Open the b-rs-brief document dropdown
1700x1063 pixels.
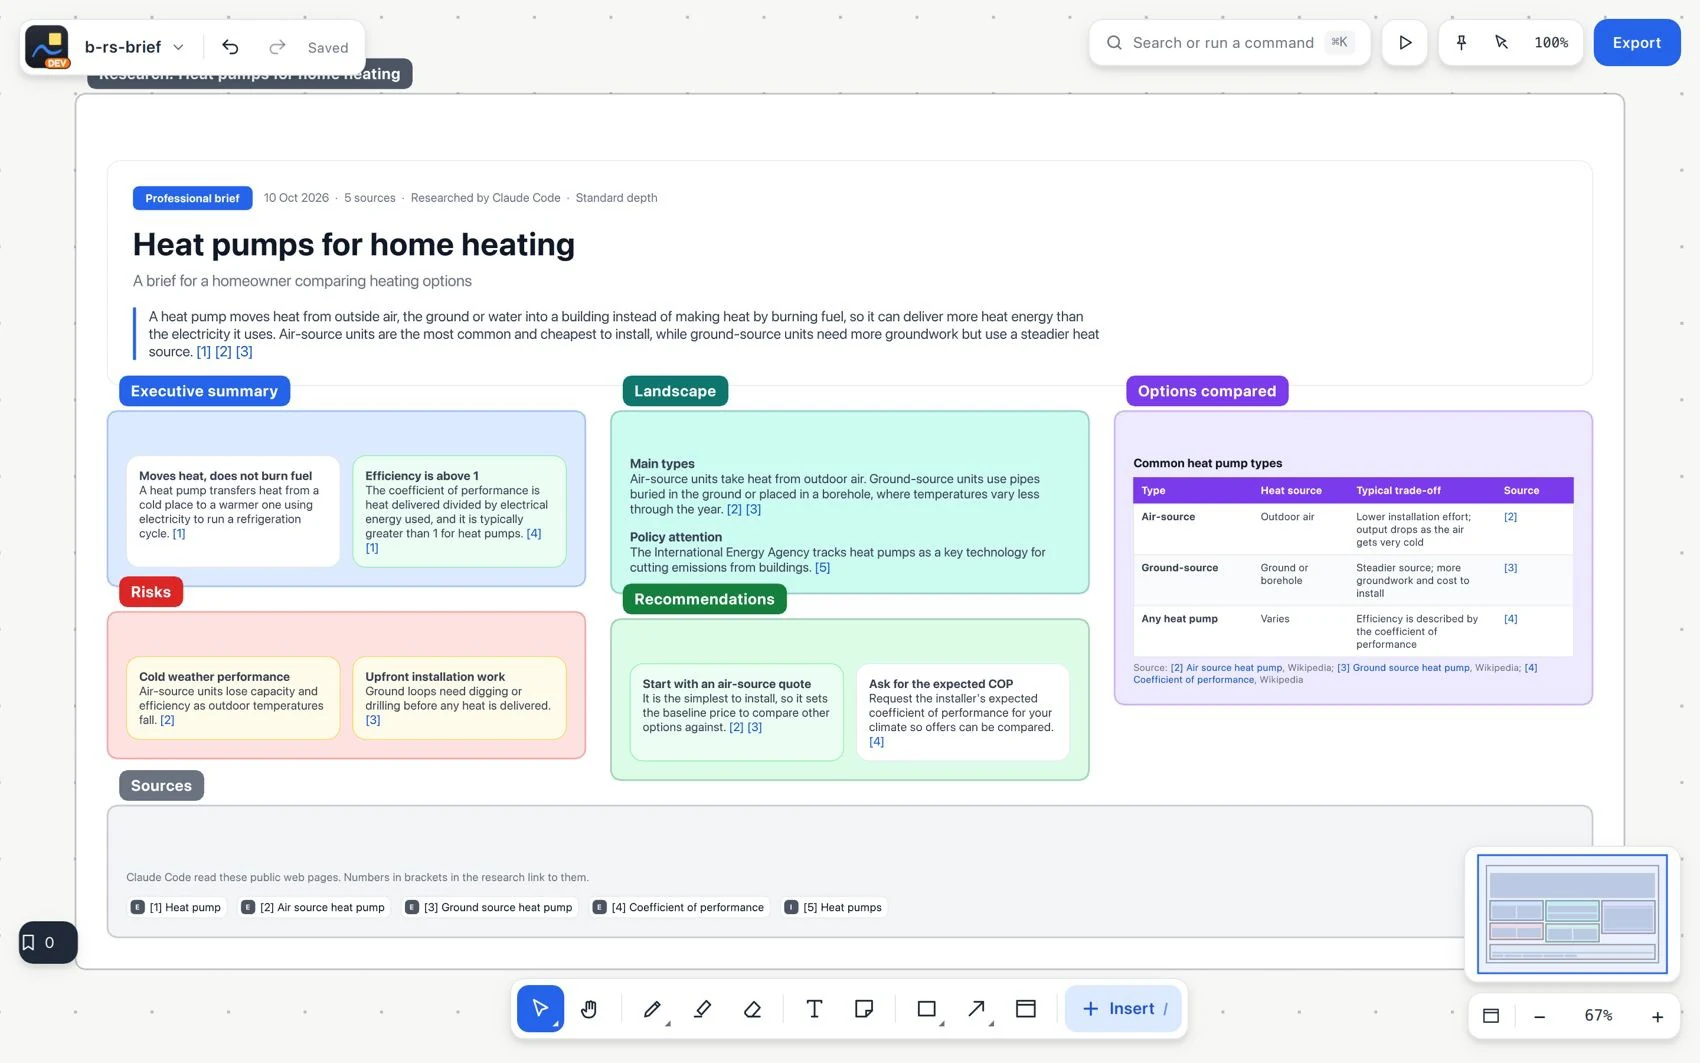pos(134,47)
